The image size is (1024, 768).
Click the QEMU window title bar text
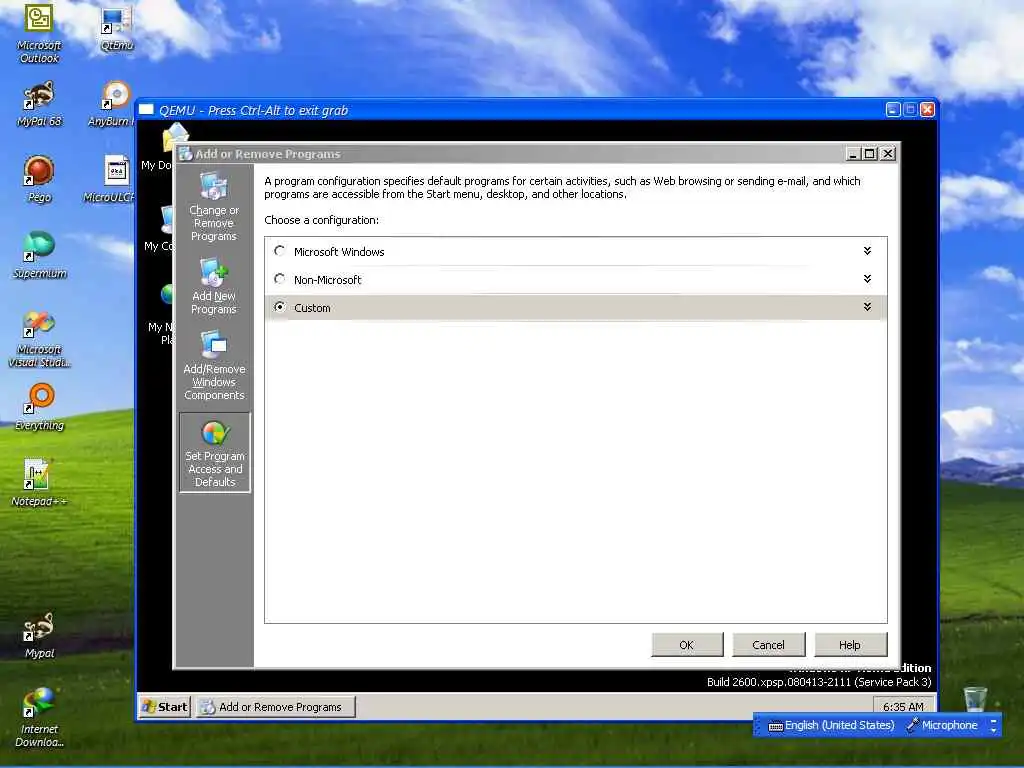click(253, 110)
